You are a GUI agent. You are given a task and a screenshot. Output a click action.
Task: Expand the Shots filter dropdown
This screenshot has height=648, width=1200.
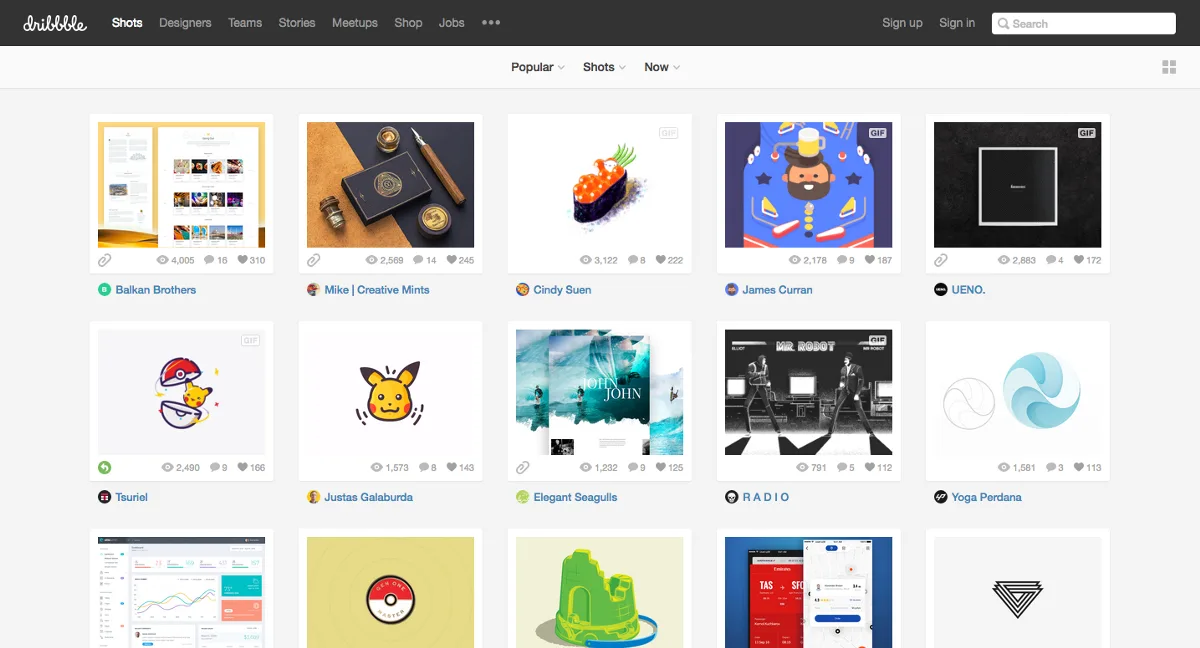pyautogui.click(x=604, y=67)
